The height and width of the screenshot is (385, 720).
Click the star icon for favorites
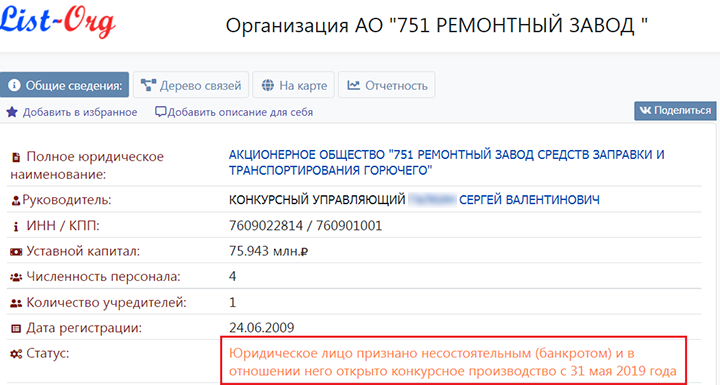pos(12,112)
